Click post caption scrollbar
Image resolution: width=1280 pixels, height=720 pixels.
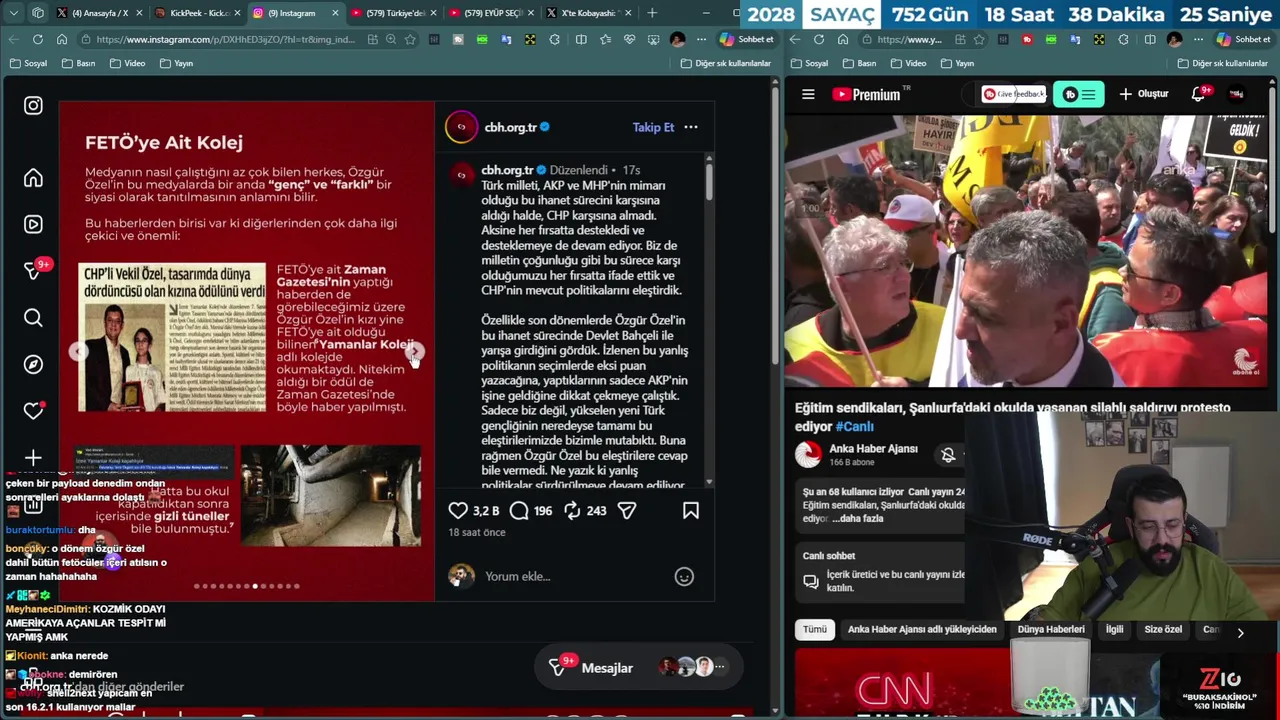click(709, 180)
